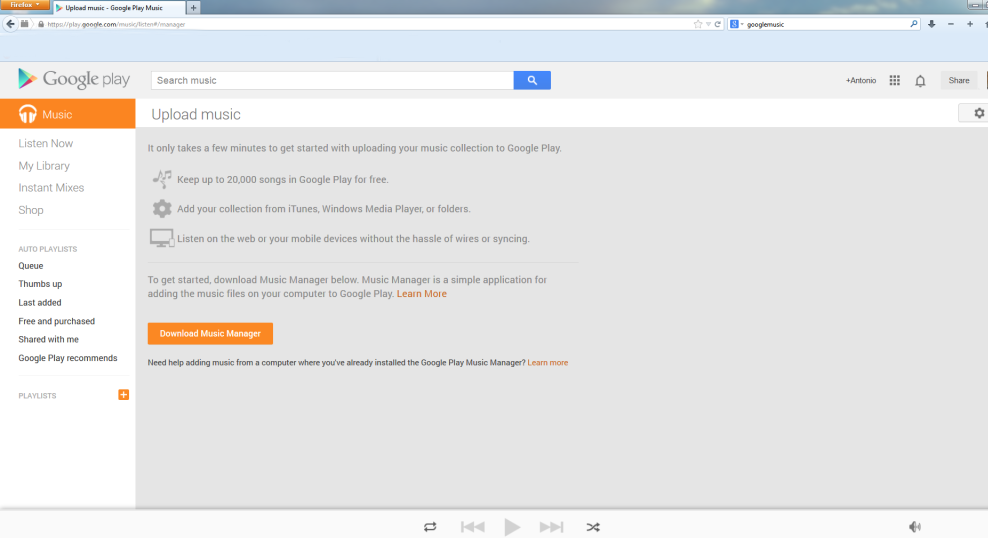Screen dimensions: 988x538
Task: Open Instant Mixes in sidebar
Action: [x=51, y=188]
